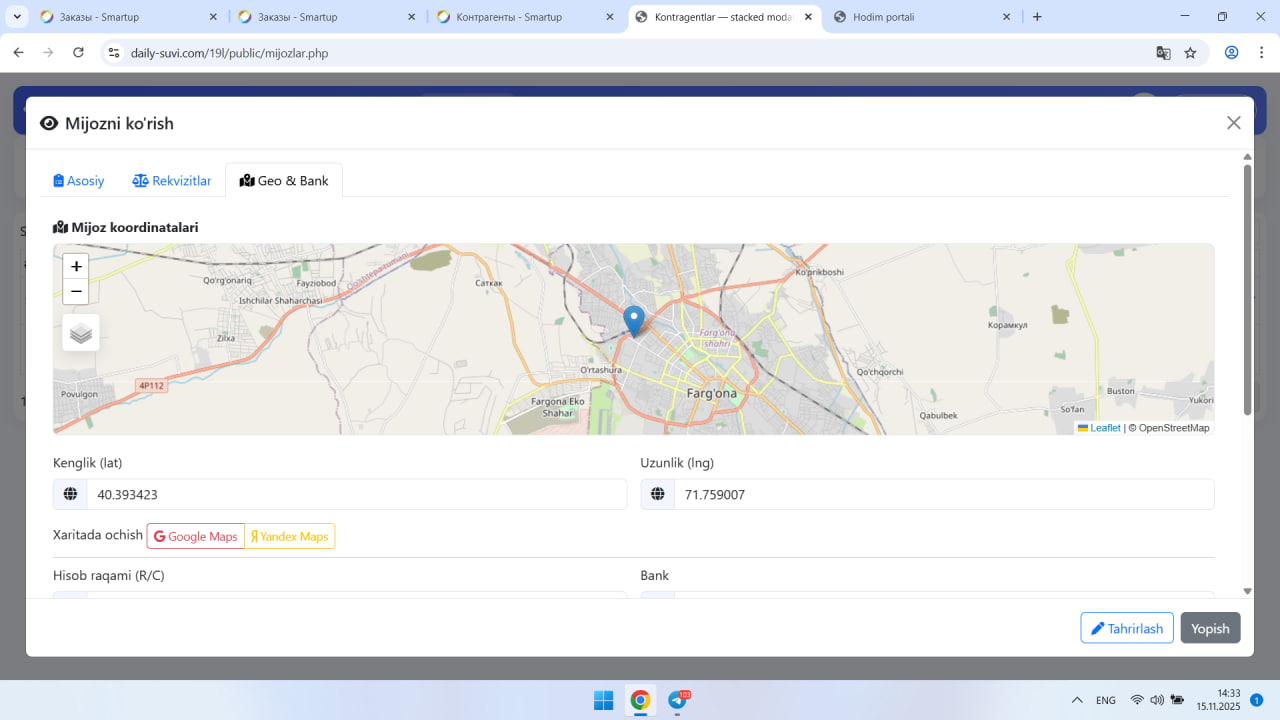This screenshot has height=720, width=1280.
Task: Click the Kenglik latitude input field
Action: (x=356, y=494)
